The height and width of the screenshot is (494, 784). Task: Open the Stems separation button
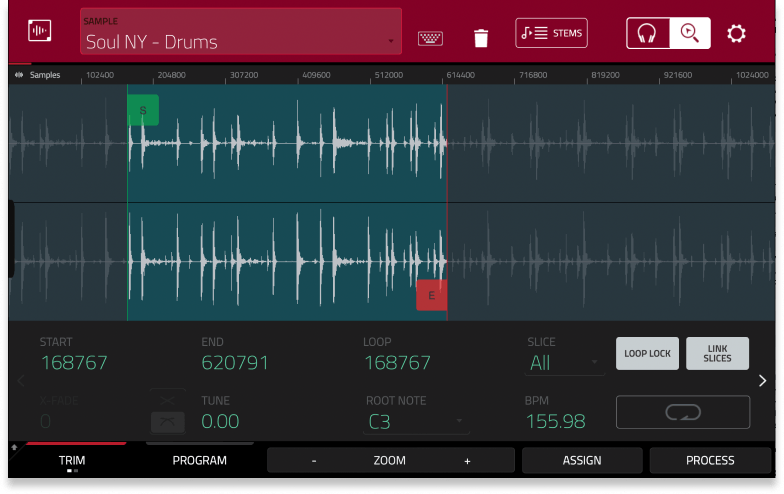pyautogui.click(x=551, y=33)
